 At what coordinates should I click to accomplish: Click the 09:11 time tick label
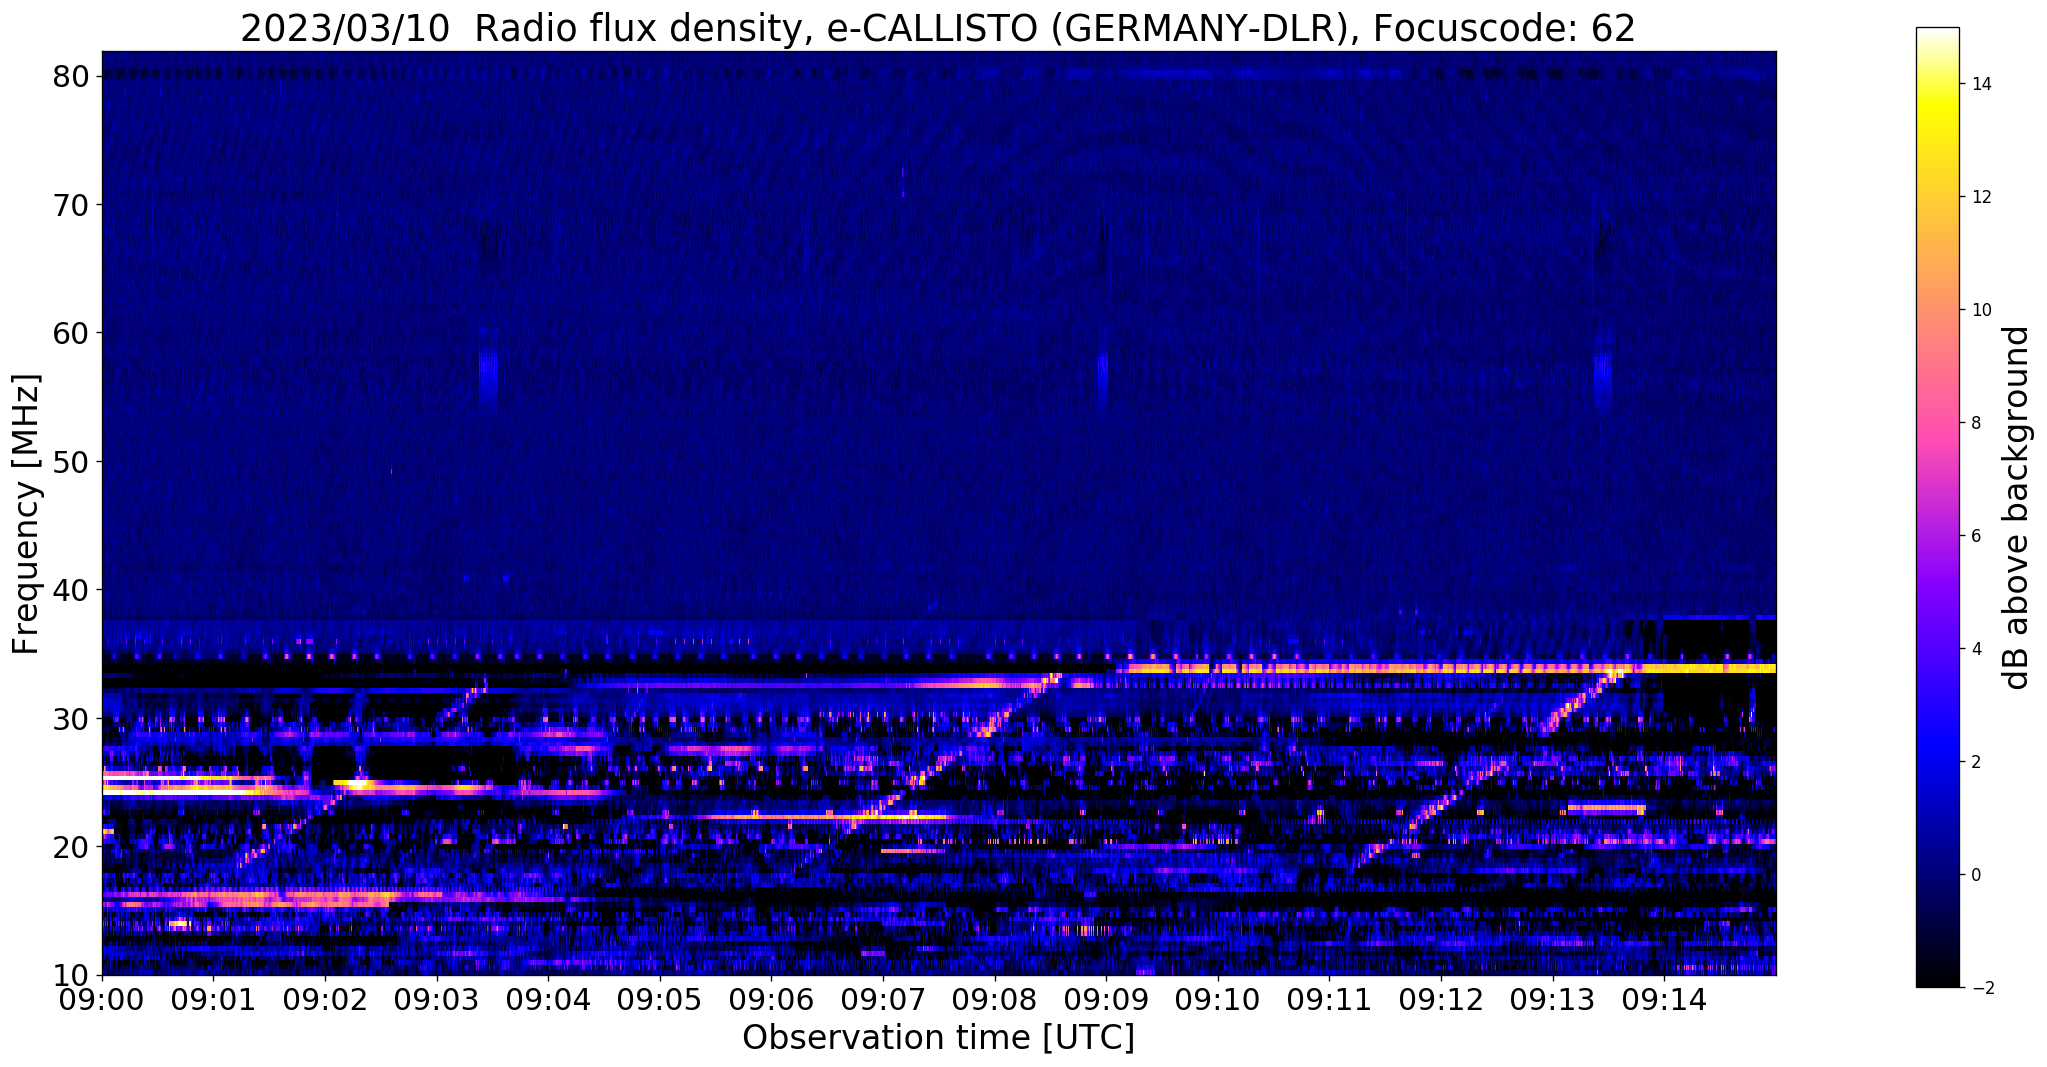point(1329,999)
